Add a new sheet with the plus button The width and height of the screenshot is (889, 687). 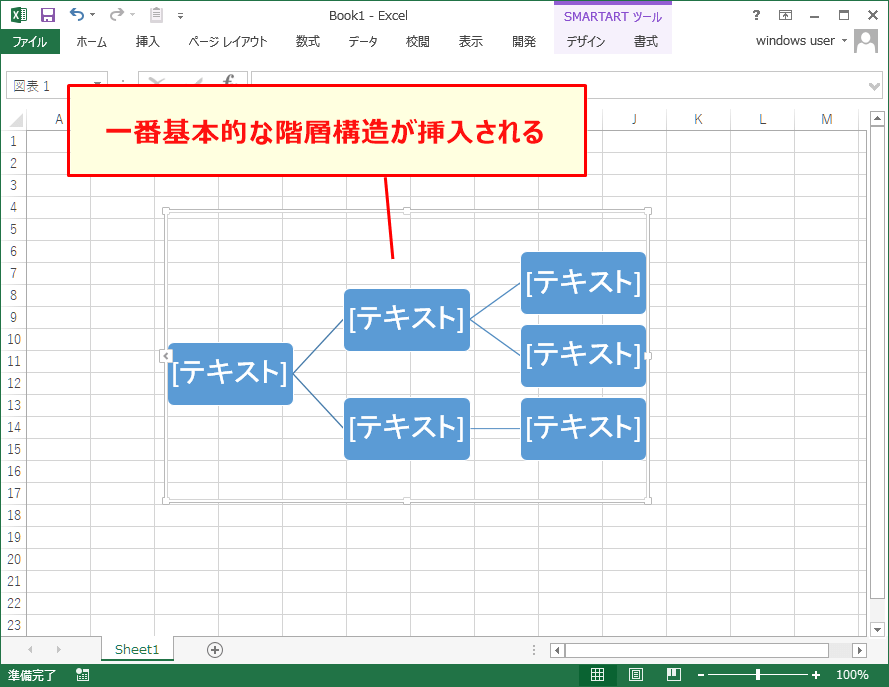tap(213, 649)
